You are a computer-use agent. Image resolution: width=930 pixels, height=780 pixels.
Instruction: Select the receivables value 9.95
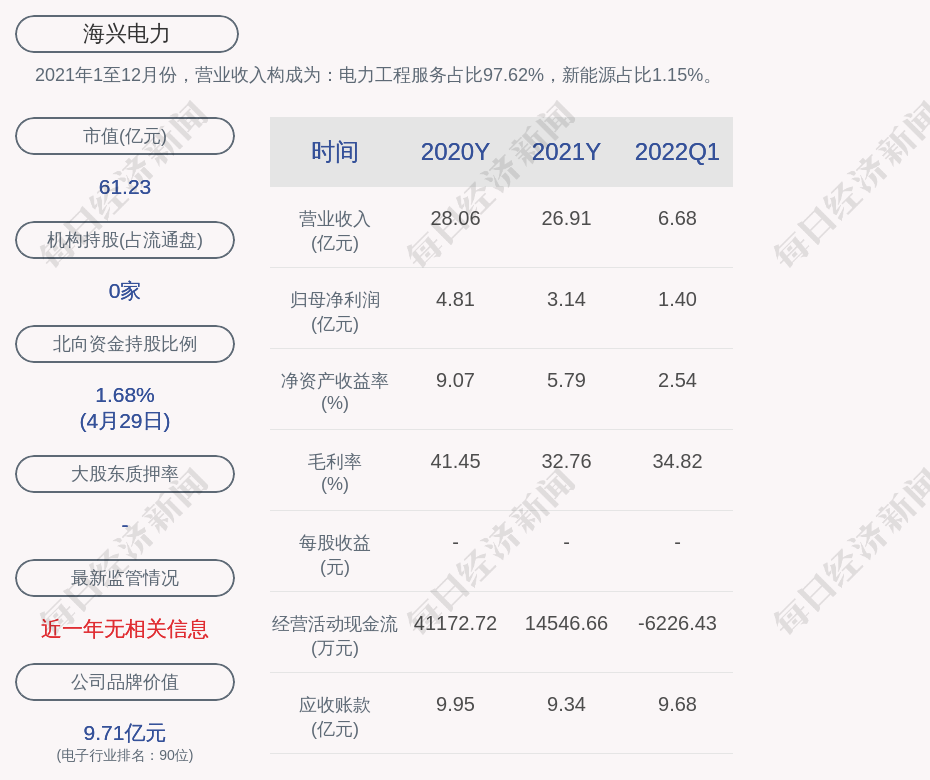(x=456, y=705)
